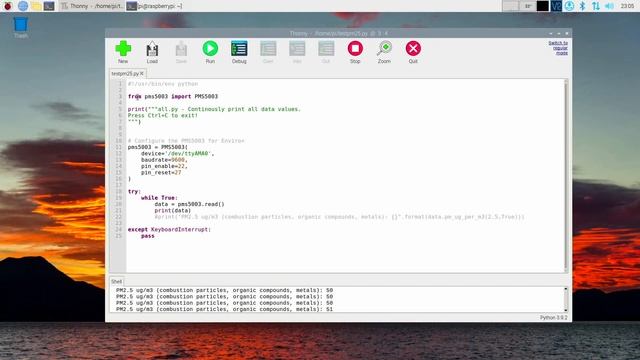Image resolution: width=640 pixels, height=360 pixels.
Task: Click the 'data = pms5003.read()' line
Action: coord(189,204)
